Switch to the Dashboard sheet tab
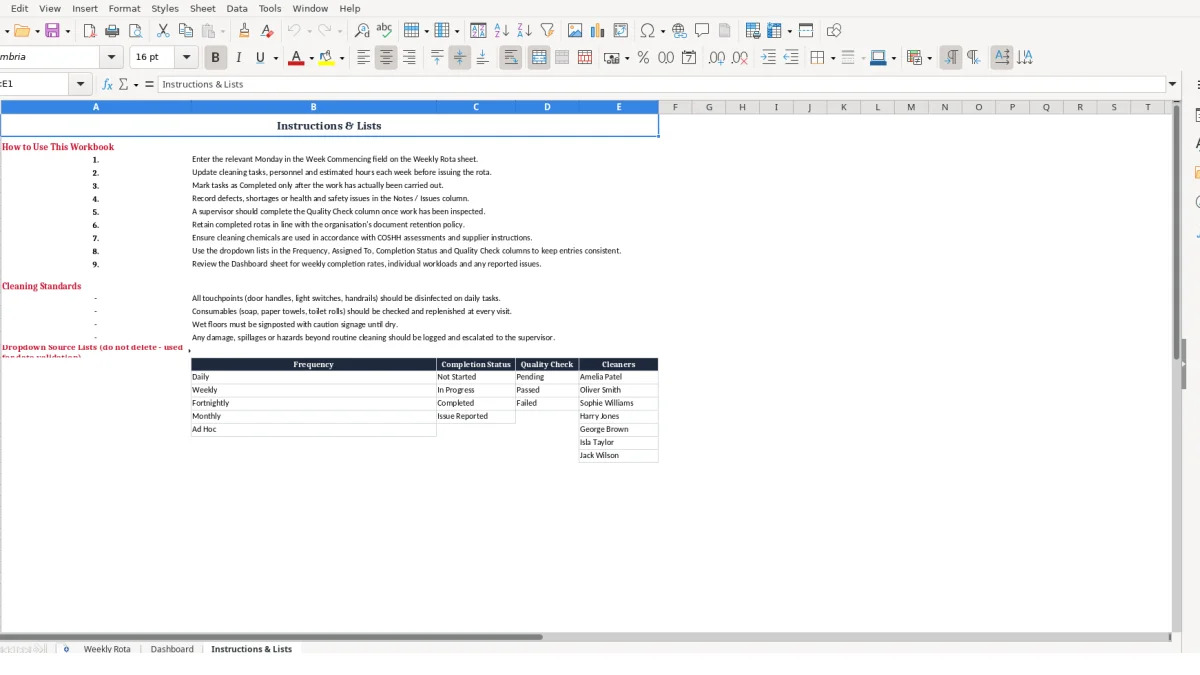 pos(172,649)
